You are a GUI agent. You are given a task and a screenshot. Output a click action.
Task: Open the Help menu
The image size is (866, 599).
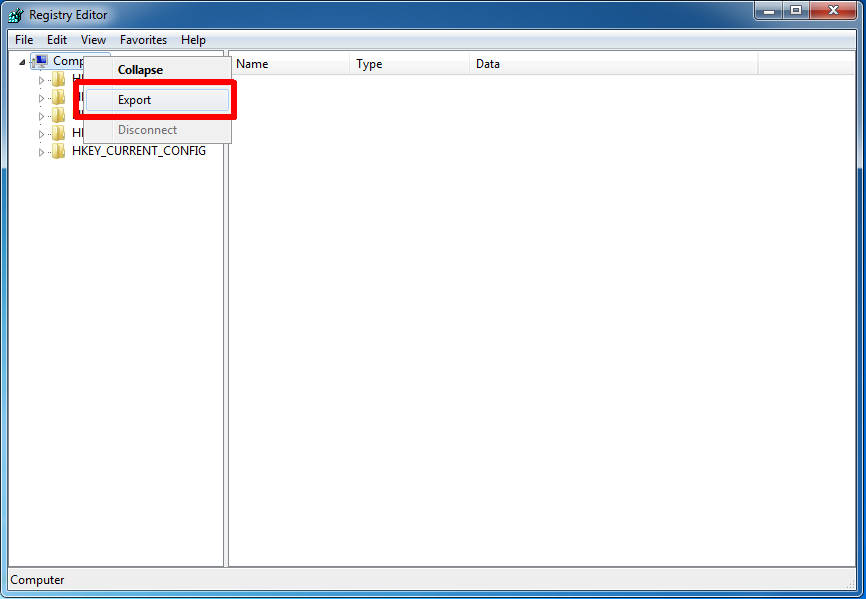(193, 40)
